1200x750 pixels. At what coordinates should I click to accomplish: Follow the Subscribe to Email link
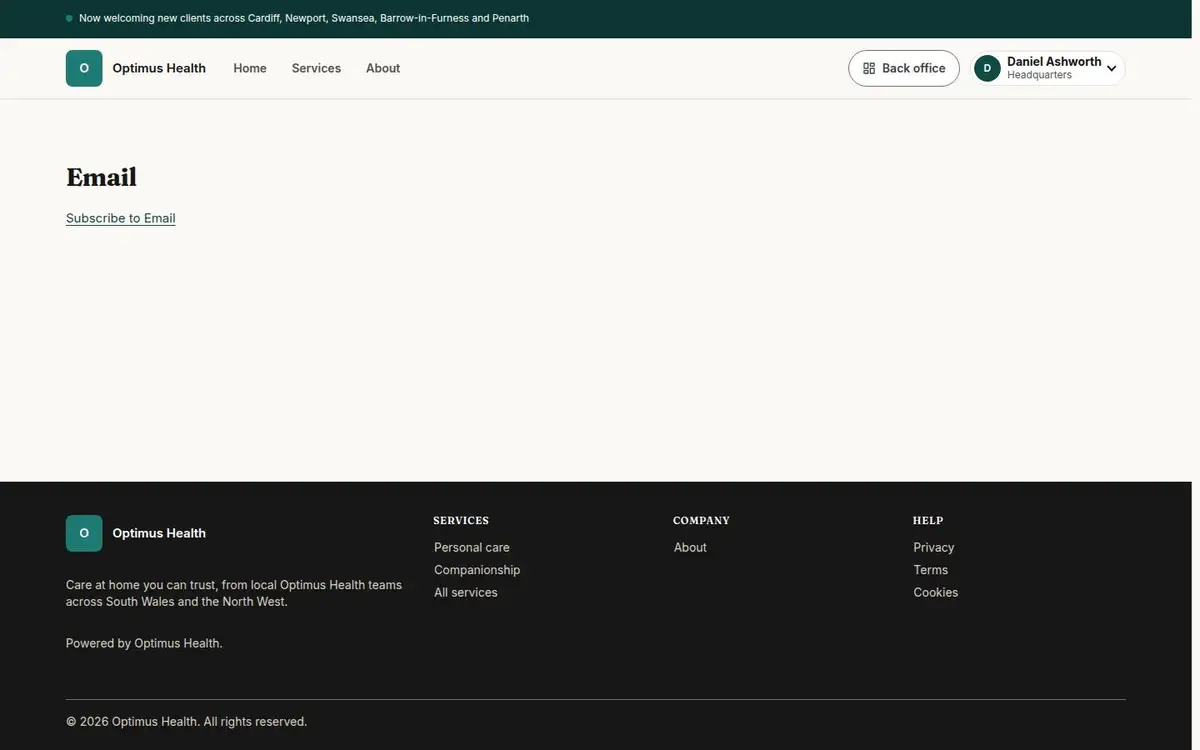[121, 218]
